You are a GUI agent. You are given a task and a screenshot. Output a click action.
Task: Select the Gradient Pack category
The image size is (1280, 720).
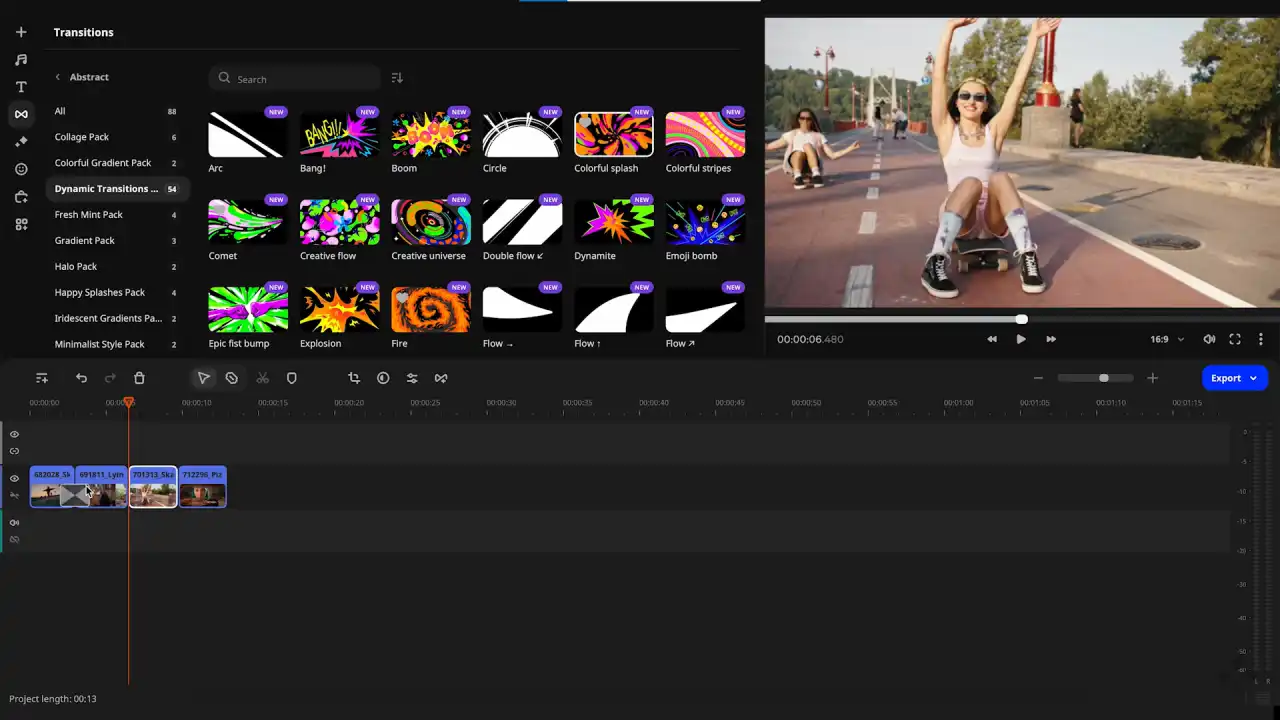(116, 241)
